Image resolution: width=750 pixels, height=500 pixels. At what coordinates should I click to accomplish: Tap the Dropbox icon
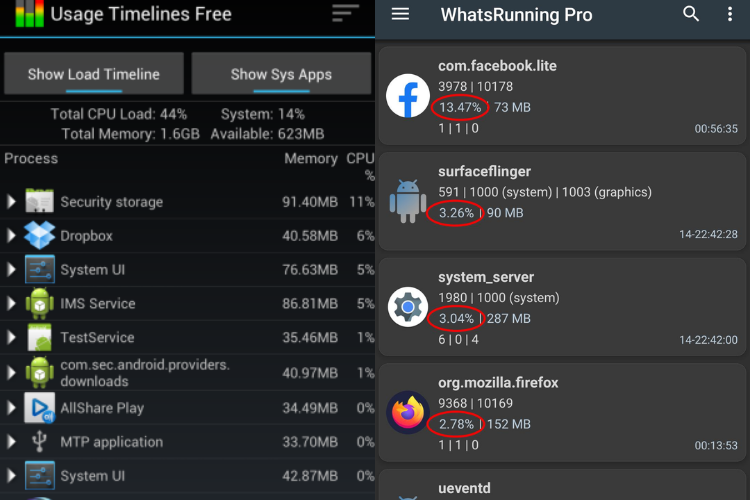(x=39, y=235)
